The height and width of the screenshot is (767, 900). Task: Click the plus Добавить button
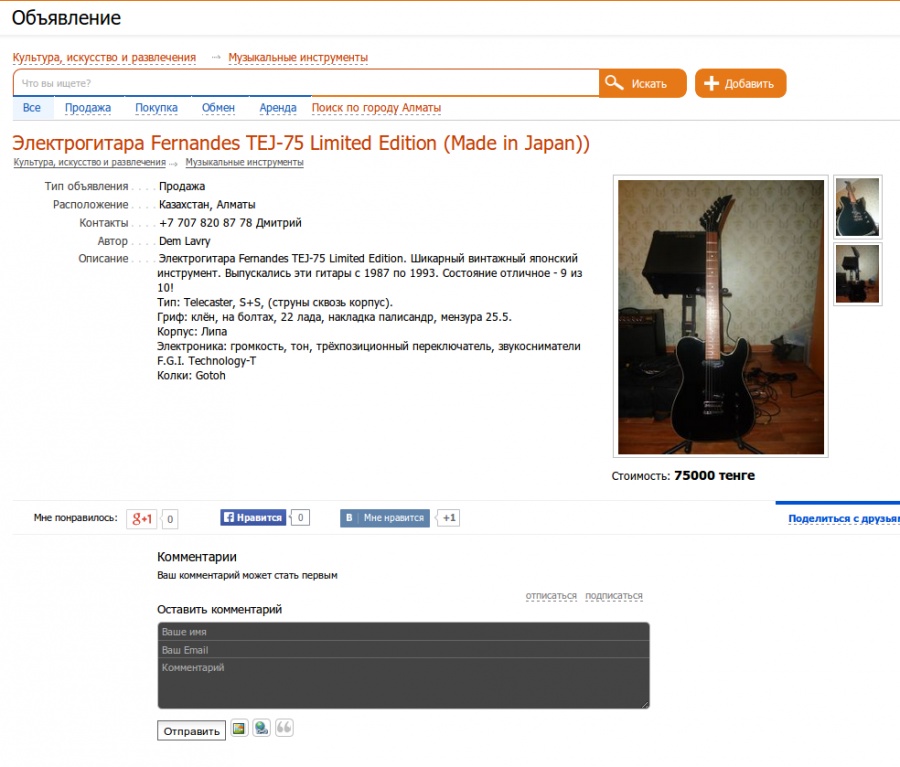[x=740, y=83]
